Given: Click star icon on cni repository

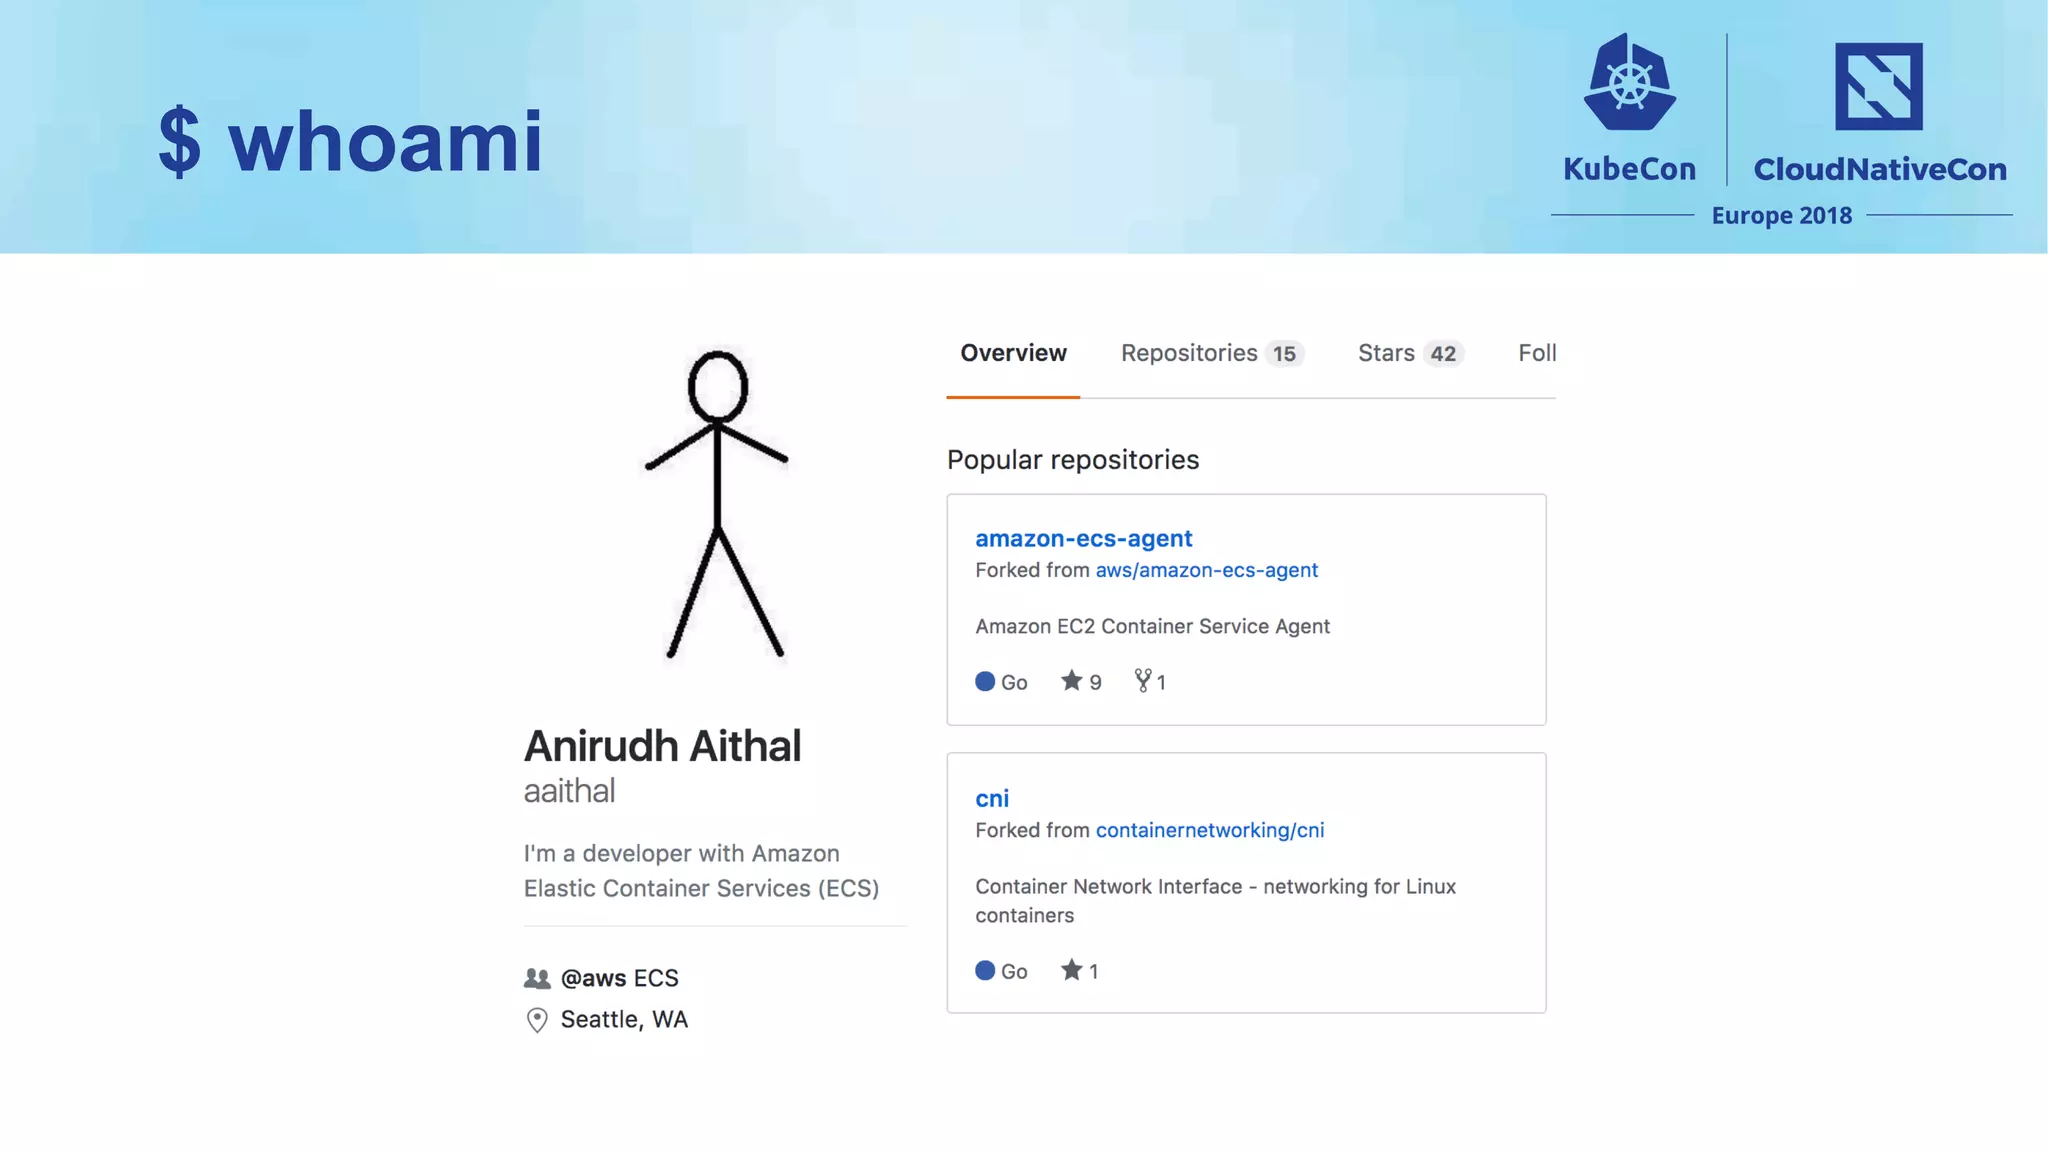Looking at the screenshot, I should (x=1071, y=970).
